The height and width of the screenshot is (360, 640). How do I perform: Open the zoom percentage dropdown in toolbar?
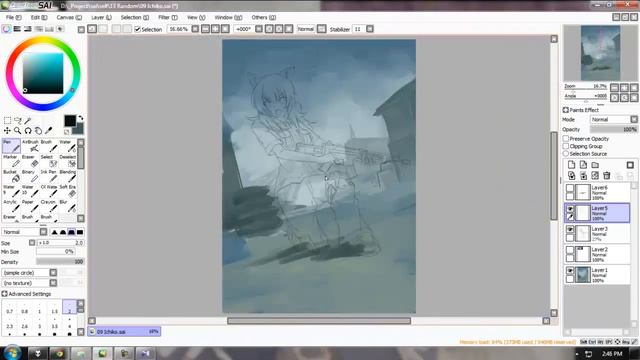(x=195, y=29)
